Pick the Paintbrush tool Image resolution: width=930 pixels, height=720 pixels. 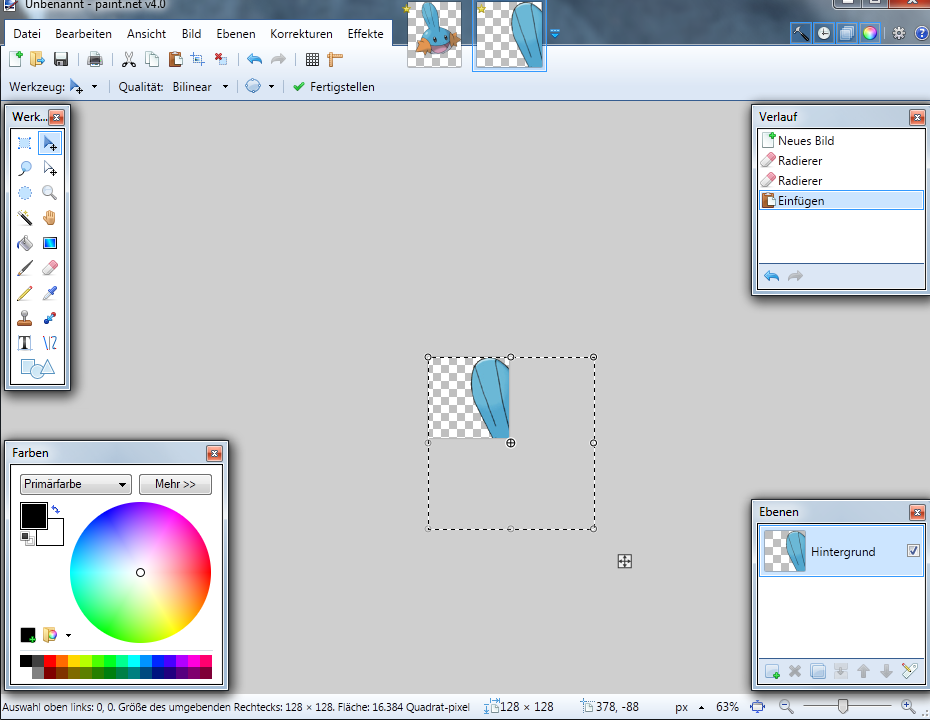[24, 268]
